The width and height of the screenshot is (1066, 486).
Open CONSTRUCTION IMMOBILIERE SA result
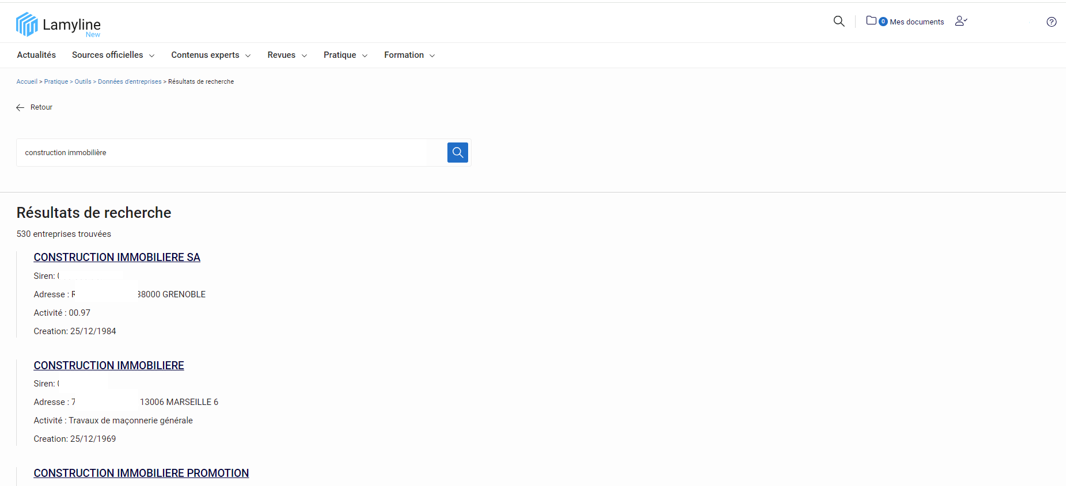117,257
